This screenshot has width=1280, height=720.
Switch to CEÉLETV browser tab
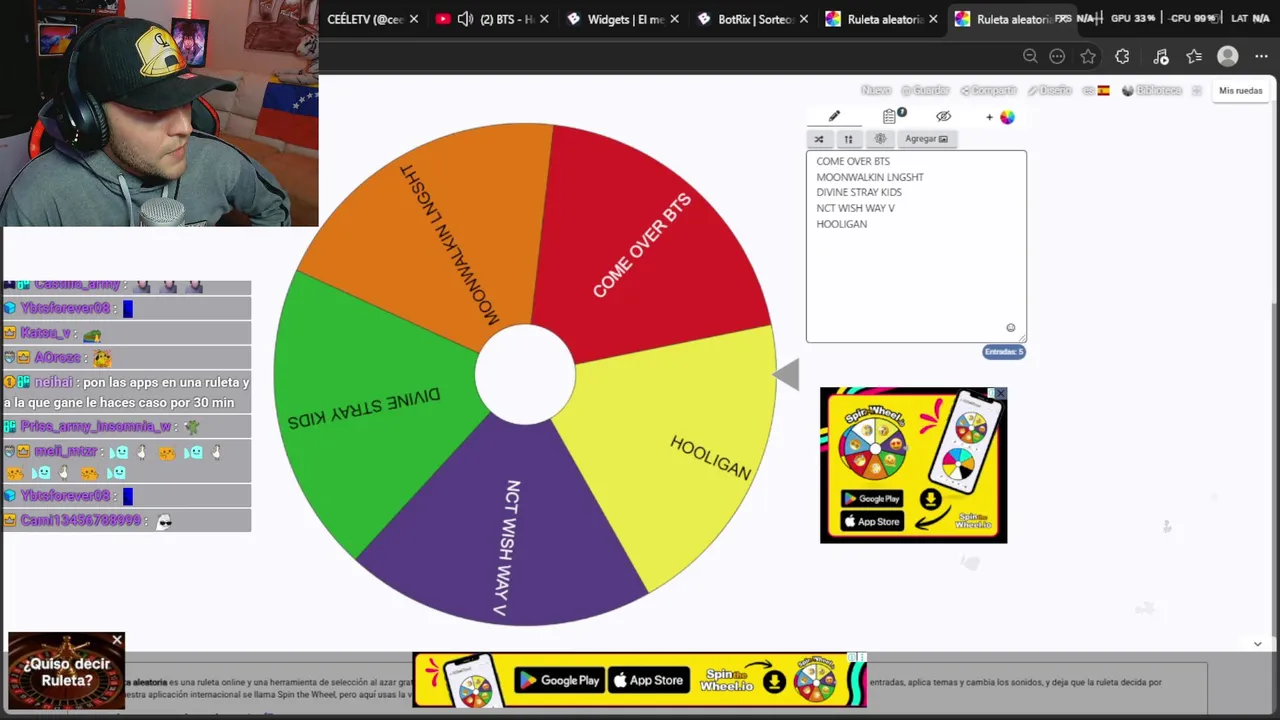(x=365, y=19)
